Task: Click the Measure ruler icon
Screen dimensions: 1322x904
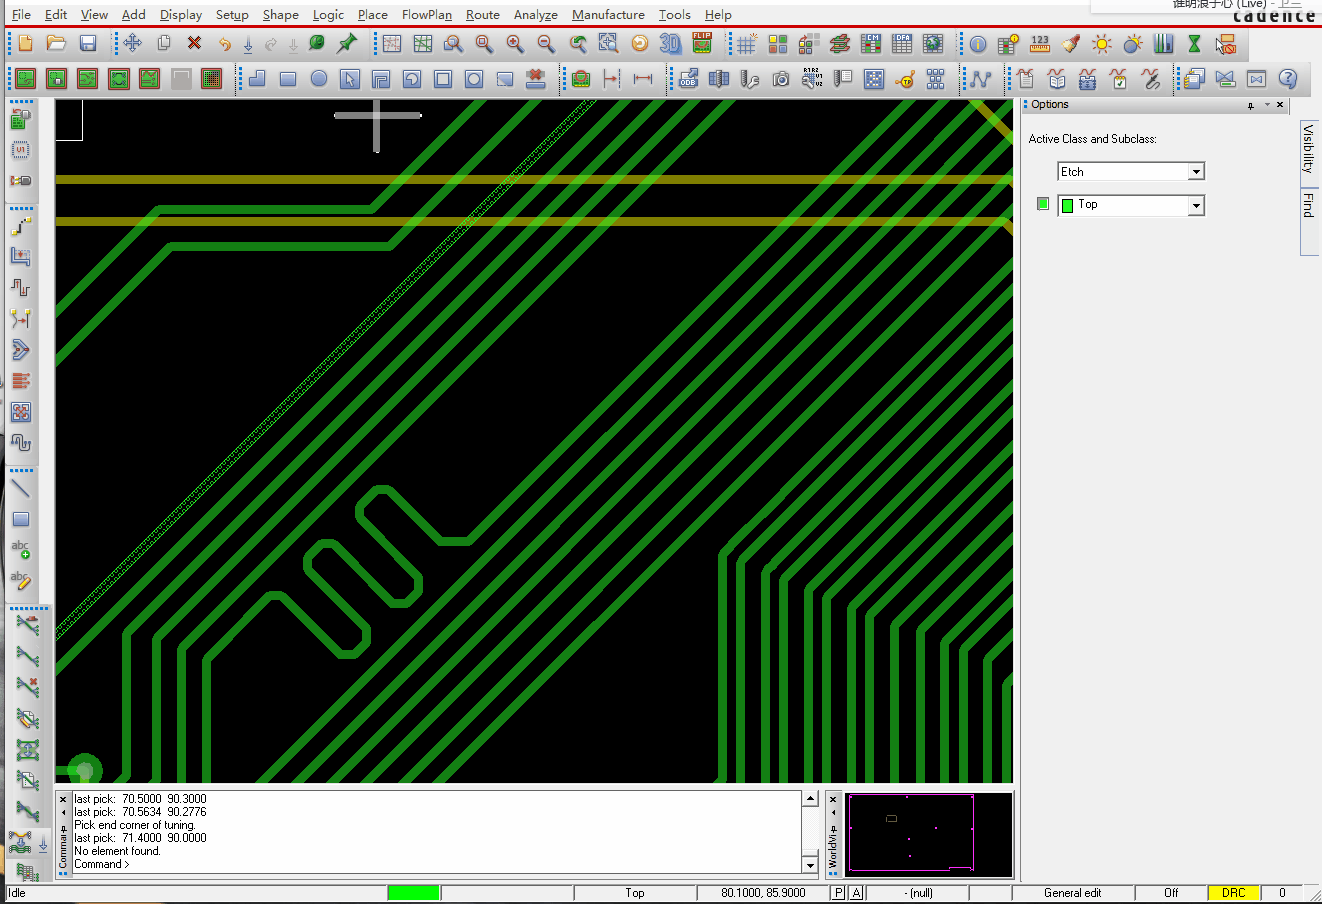Action: (x=1040, y=43)
